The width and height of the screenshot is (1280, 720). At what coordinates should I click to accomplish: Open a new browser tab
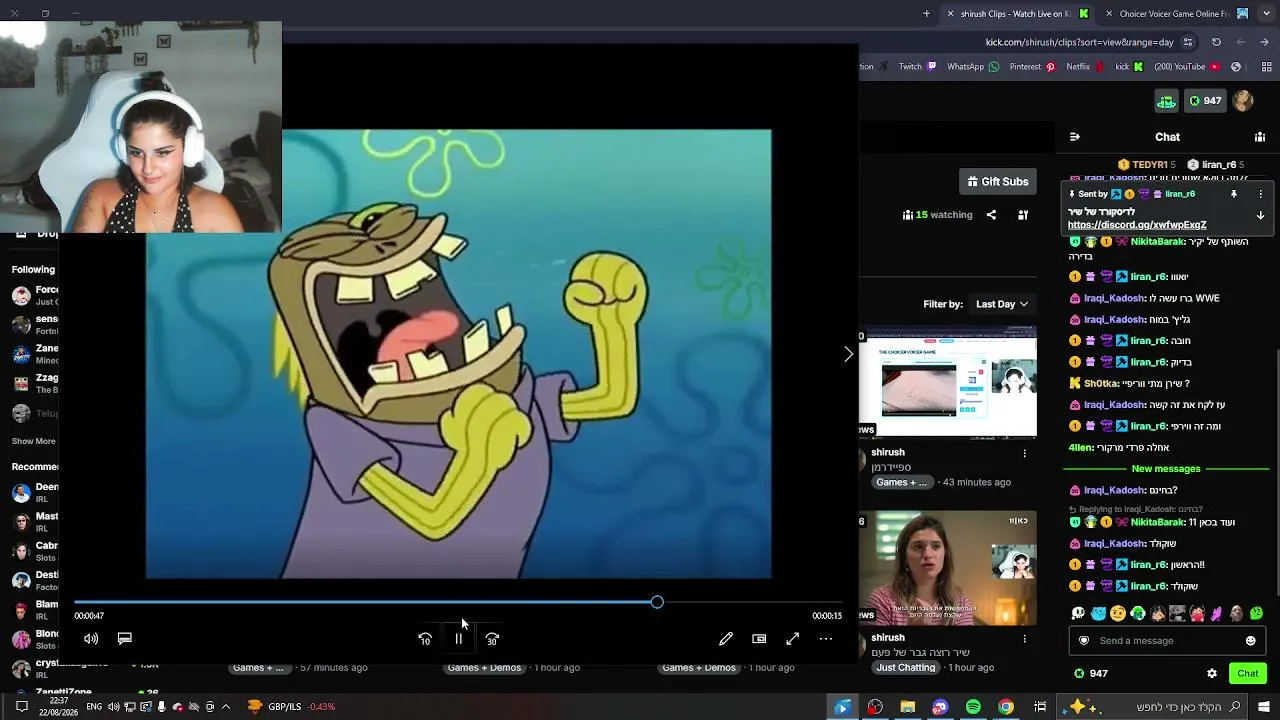[x=926, y=14]
